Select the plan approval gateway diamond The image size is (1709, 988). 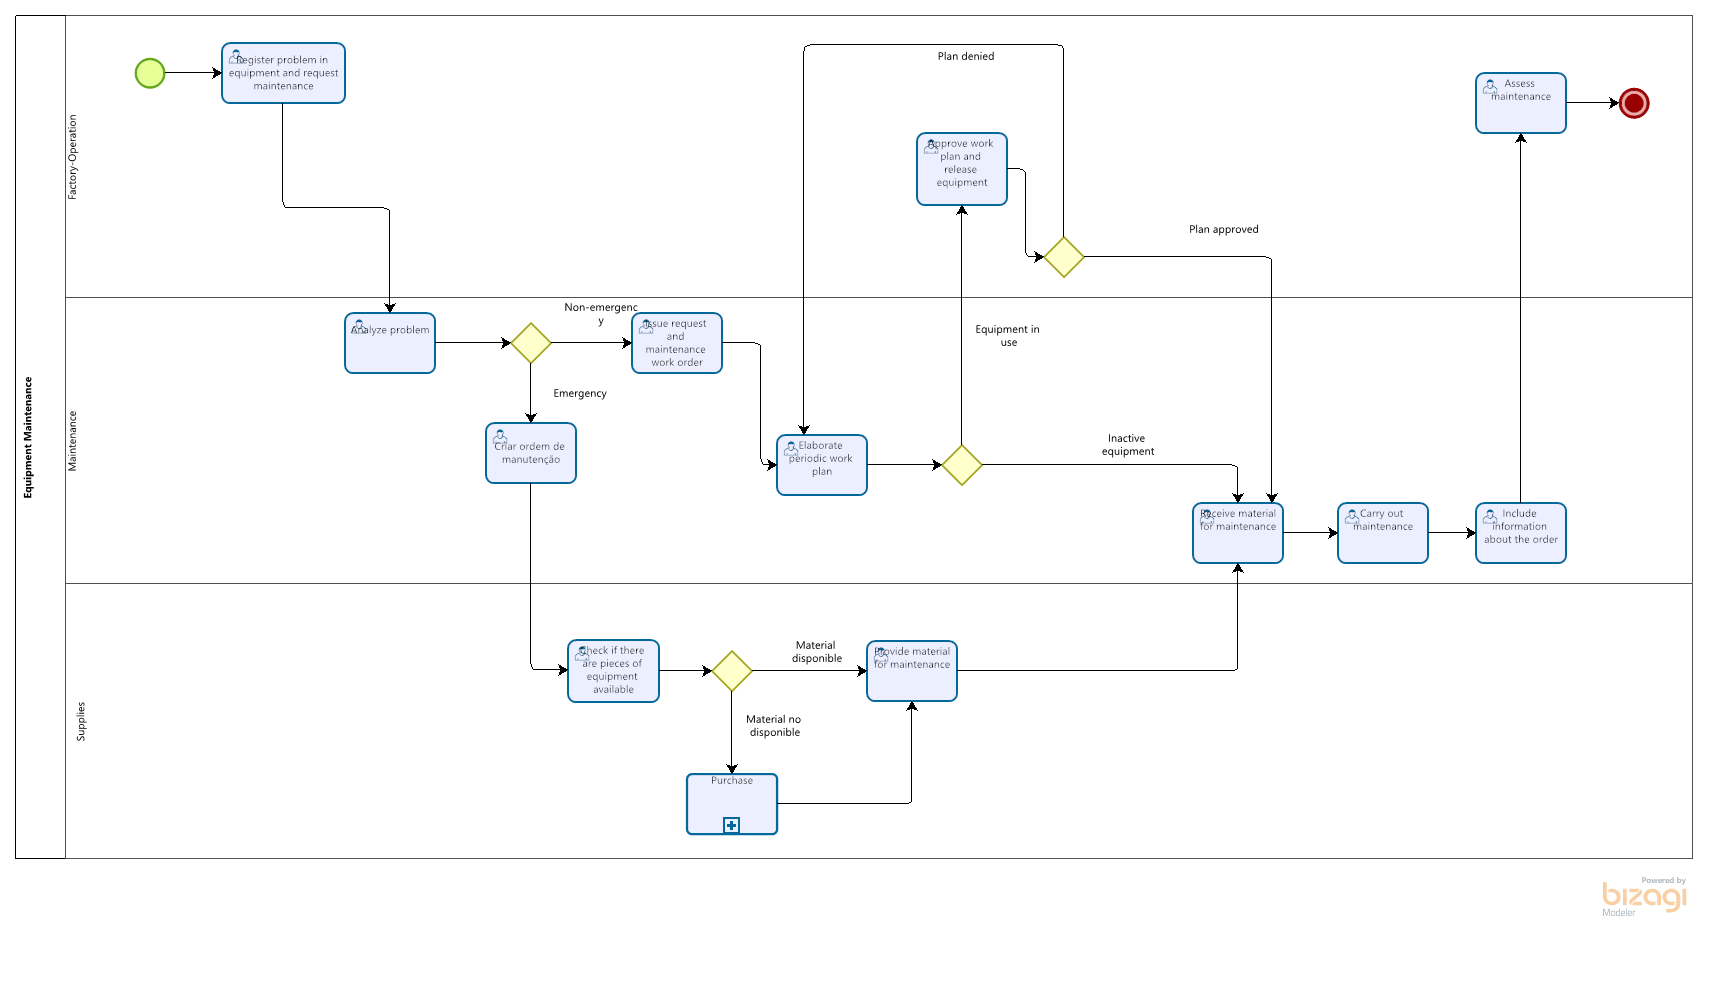[1064, 257]
